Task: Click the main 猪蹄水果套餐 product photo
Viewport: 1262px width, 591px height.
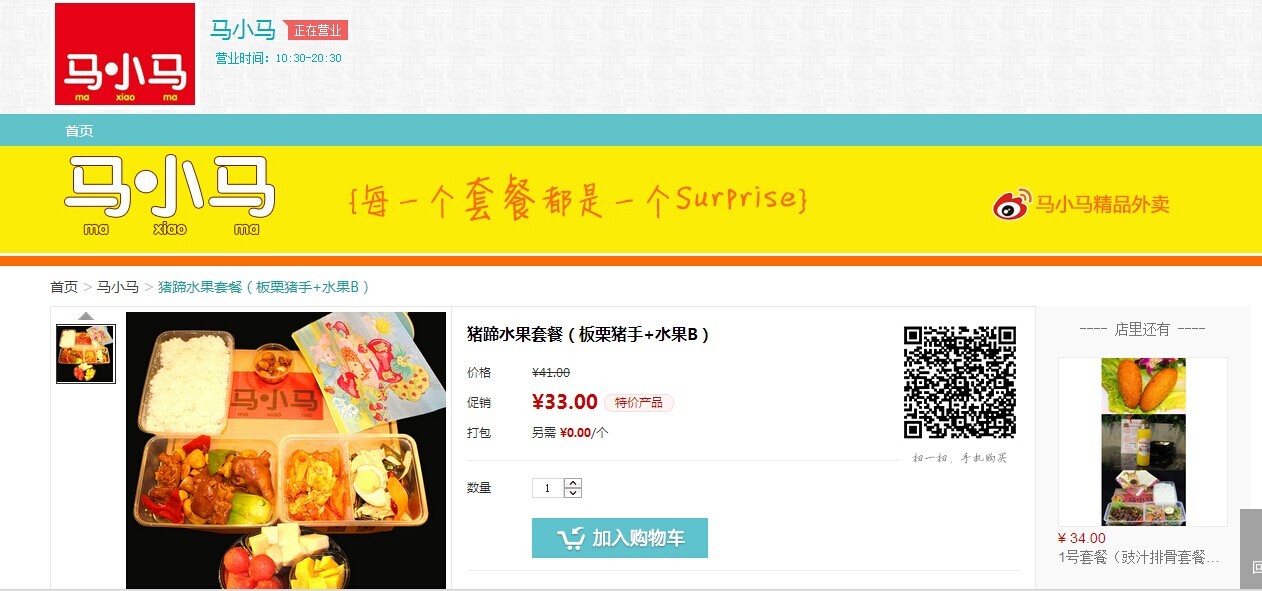Action: pos(286,450)
